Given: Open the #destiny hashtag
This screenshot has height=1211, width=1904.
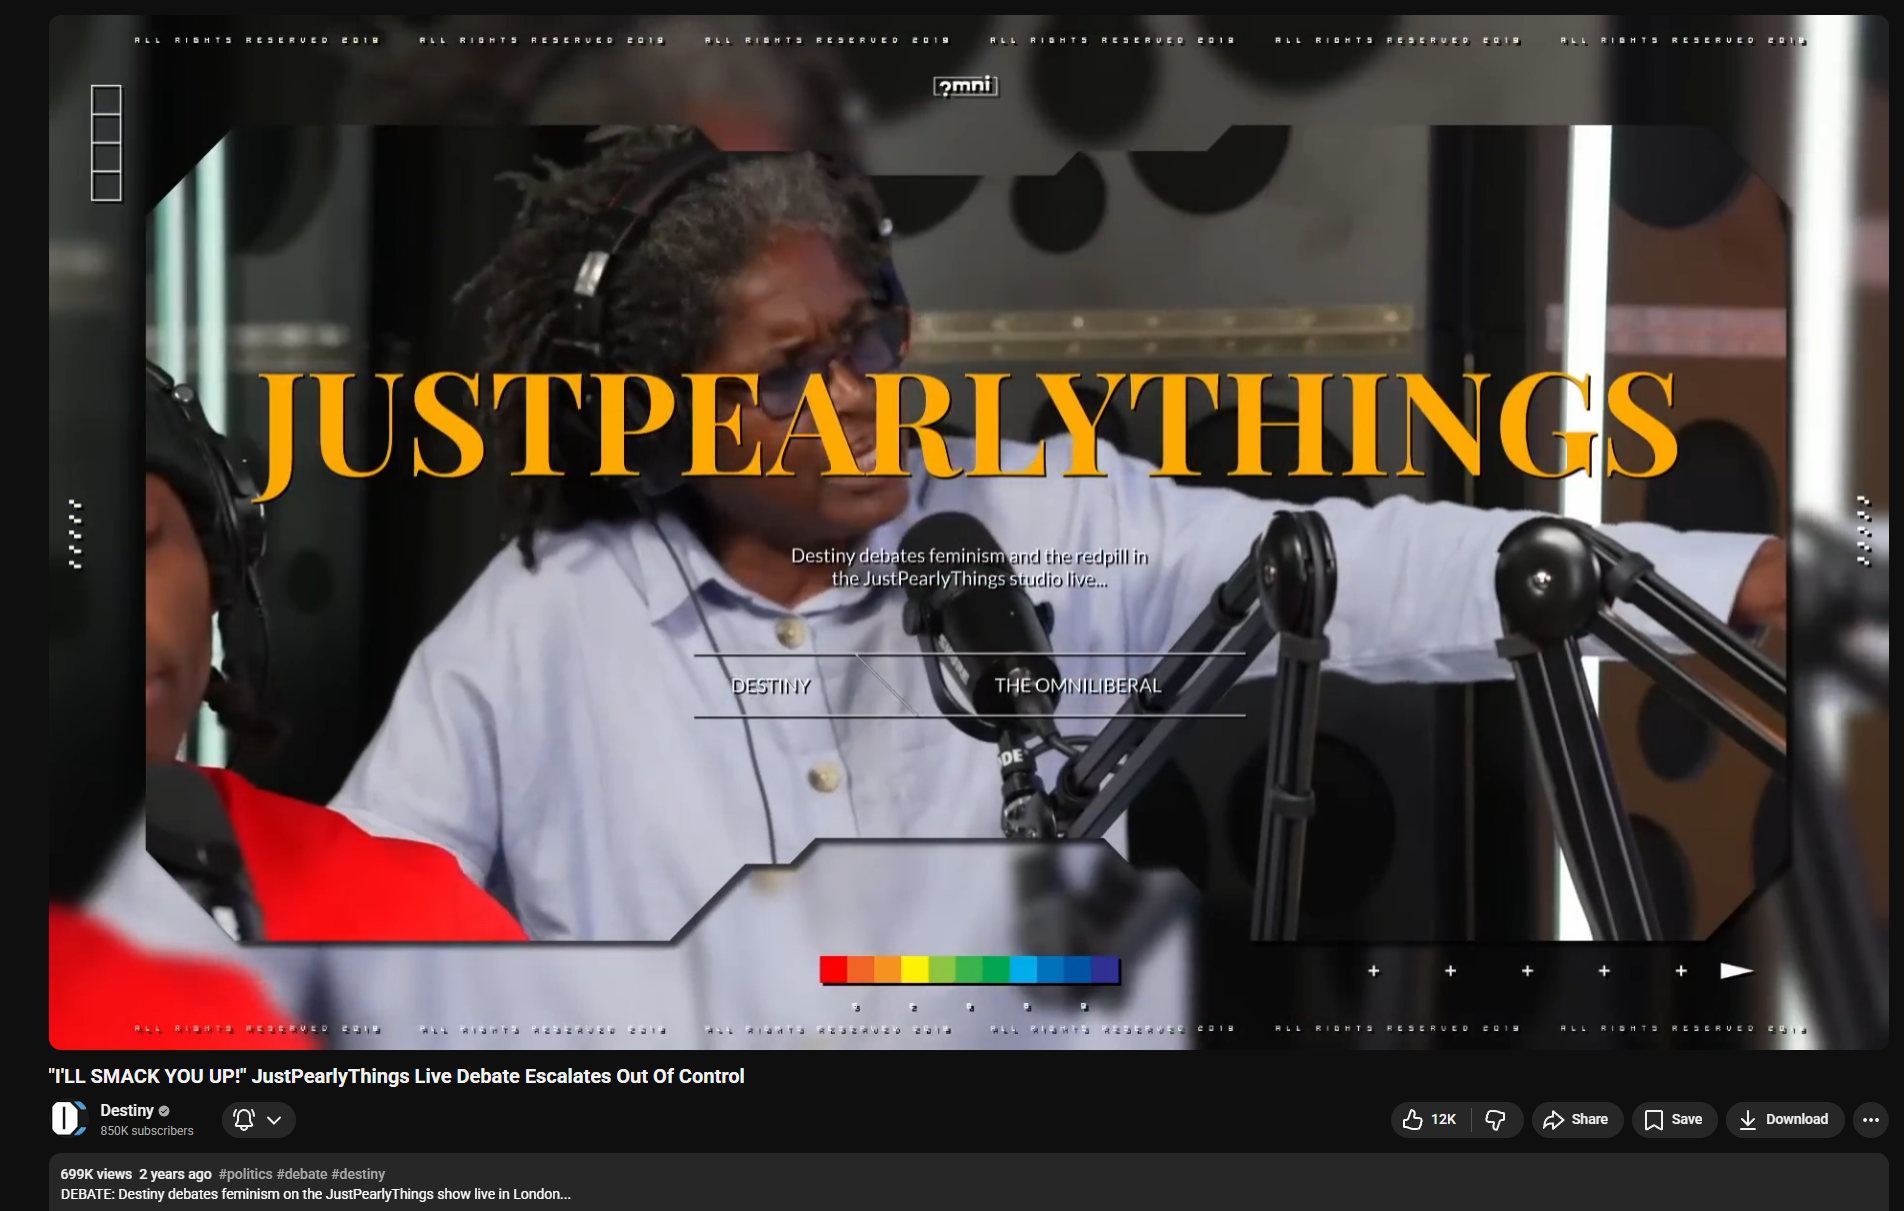Looking at the screenshot, I should point(360,1174).
